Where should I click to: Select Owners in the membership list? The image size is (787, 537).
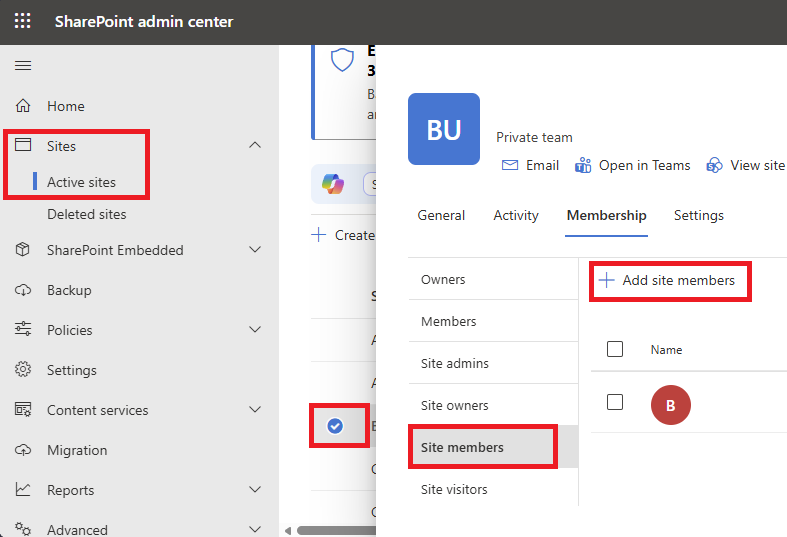coord(493,280)
